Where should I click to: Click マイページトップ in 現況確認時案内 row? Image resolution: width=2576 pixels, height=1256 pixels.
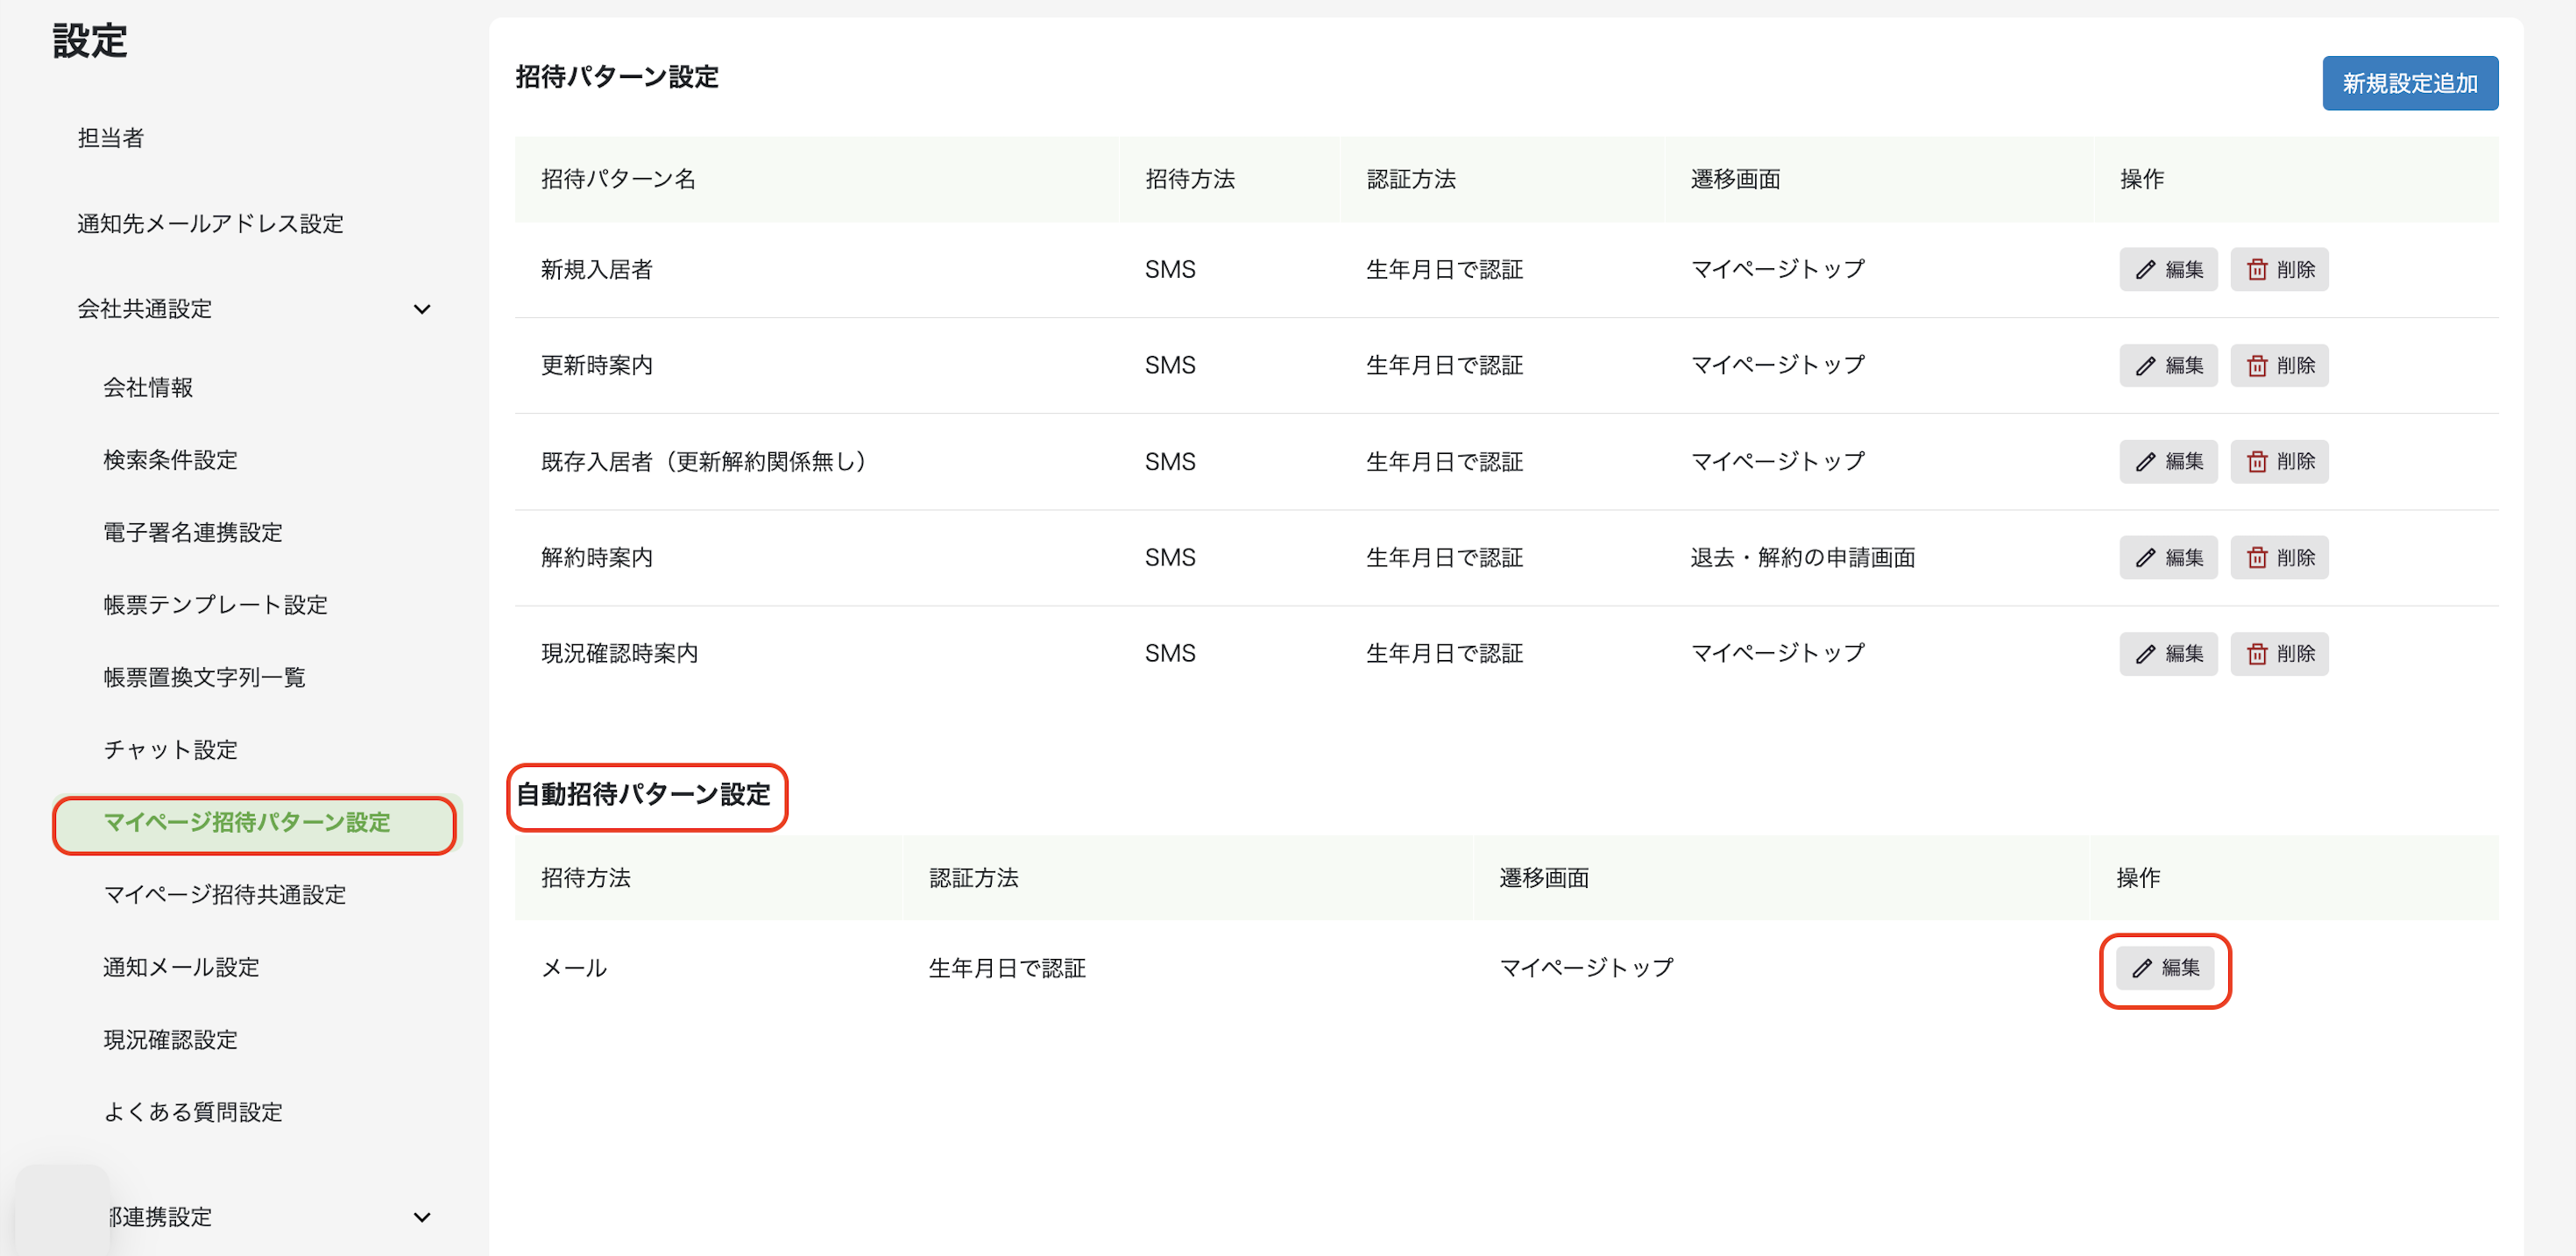point(1778,653)
